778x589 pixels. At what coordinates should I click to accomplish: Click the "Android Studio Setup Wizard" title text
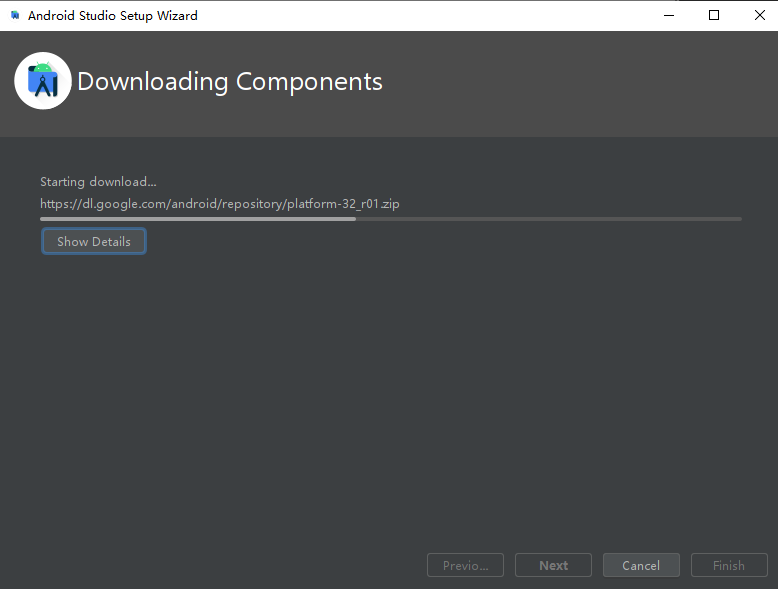(x=113, y=16)
